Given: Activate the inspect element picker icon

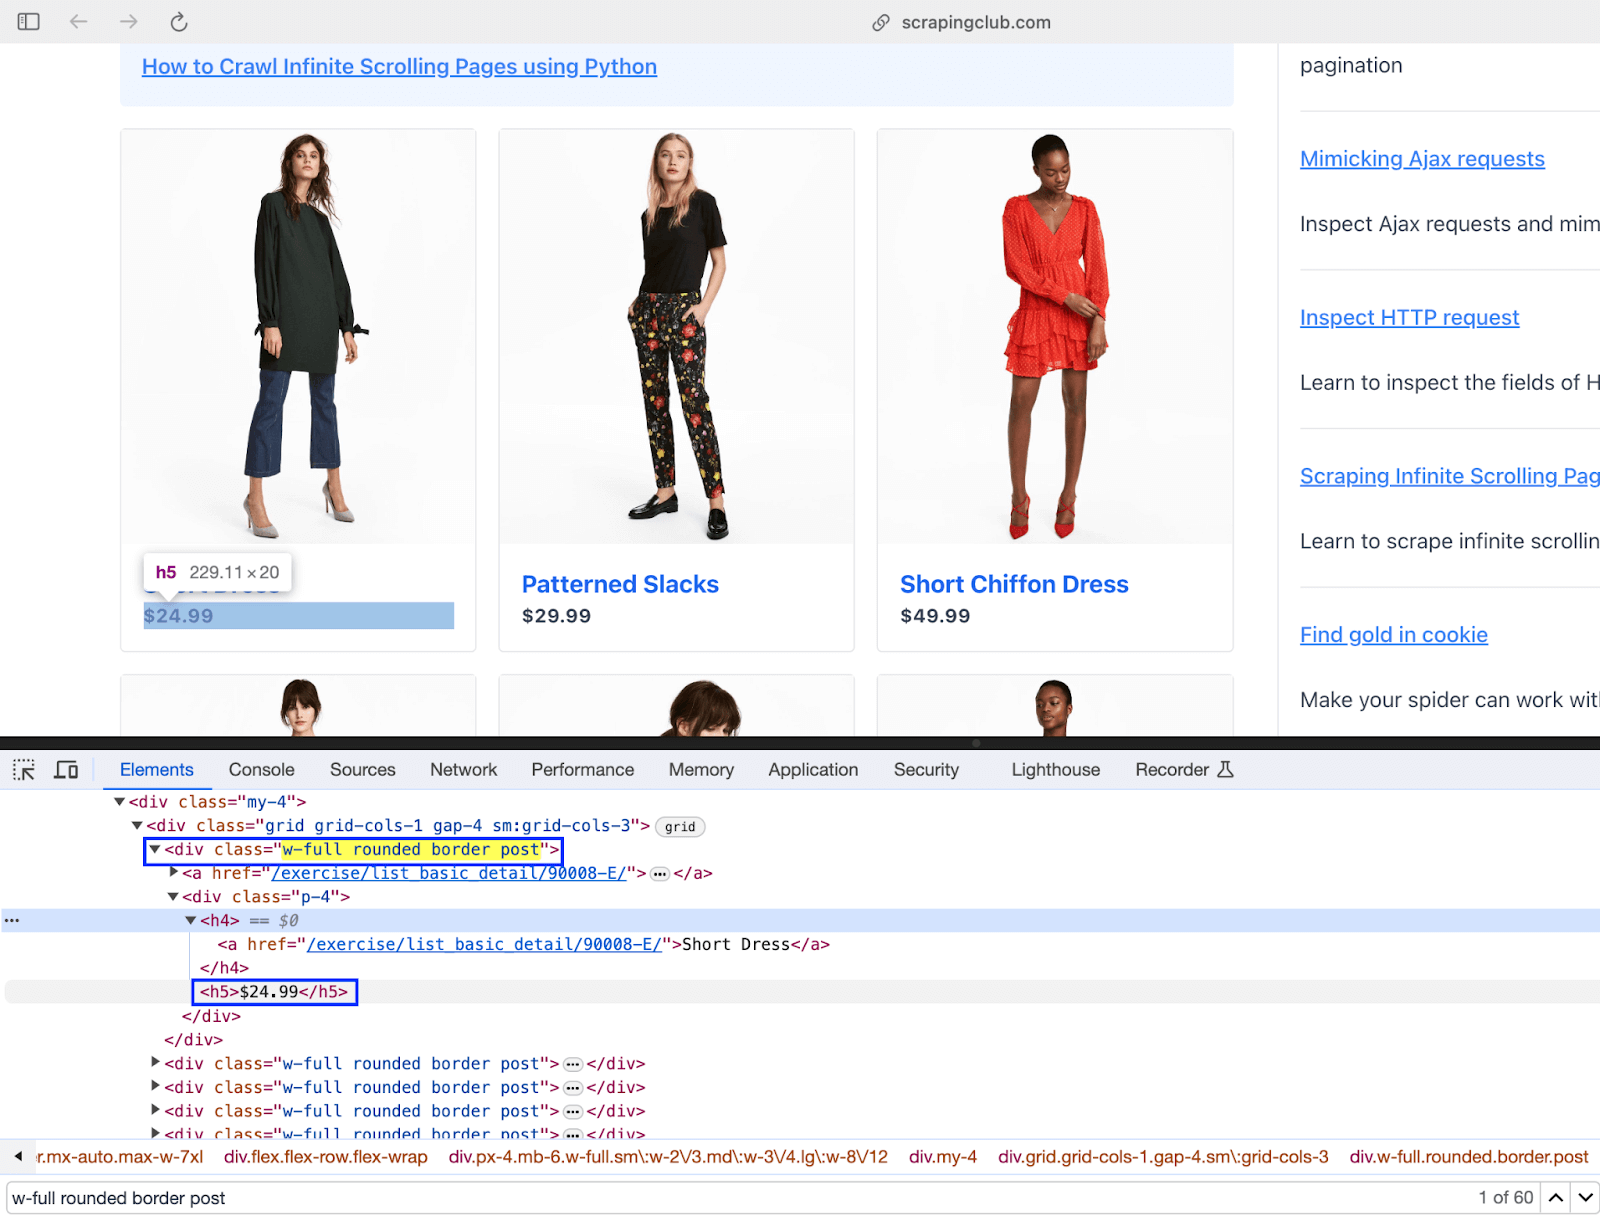Looking at the screenshot, I should 24,769.
